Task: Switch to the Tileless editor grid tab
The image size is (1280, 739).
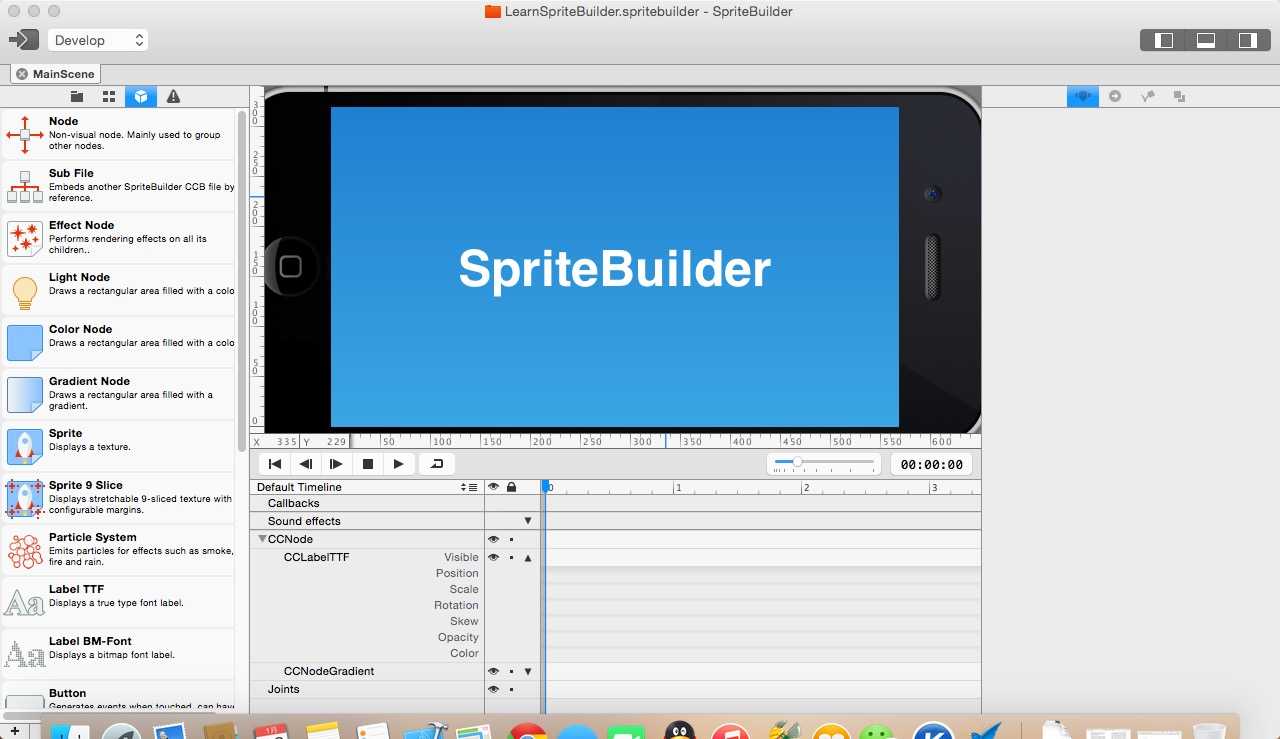Action: click(109, 96)
